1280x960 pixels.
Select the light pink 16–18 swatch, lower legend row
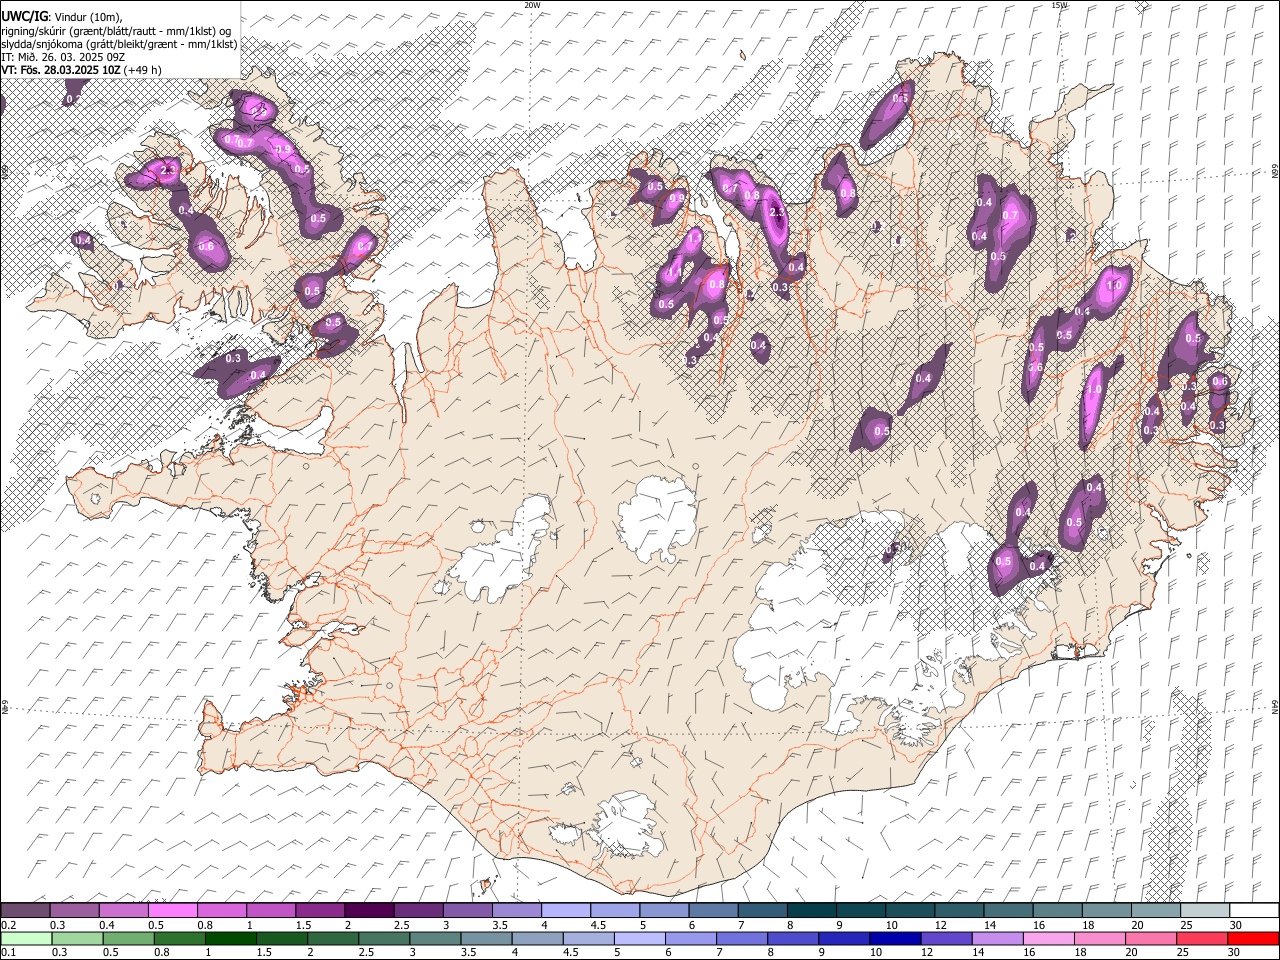click(x=1048, y=939)
